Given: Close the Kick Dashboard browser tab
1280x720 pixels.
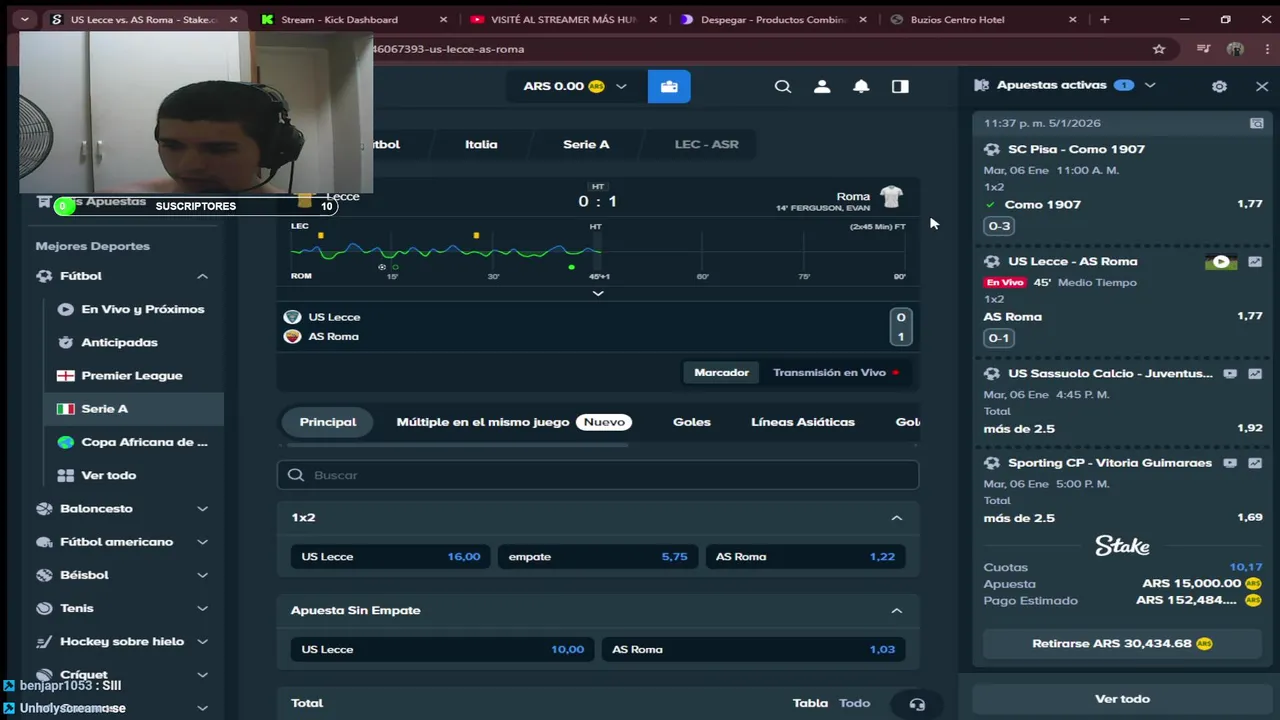Looking at the screenshot, I should pyautogui.click(x=444, y=19).
